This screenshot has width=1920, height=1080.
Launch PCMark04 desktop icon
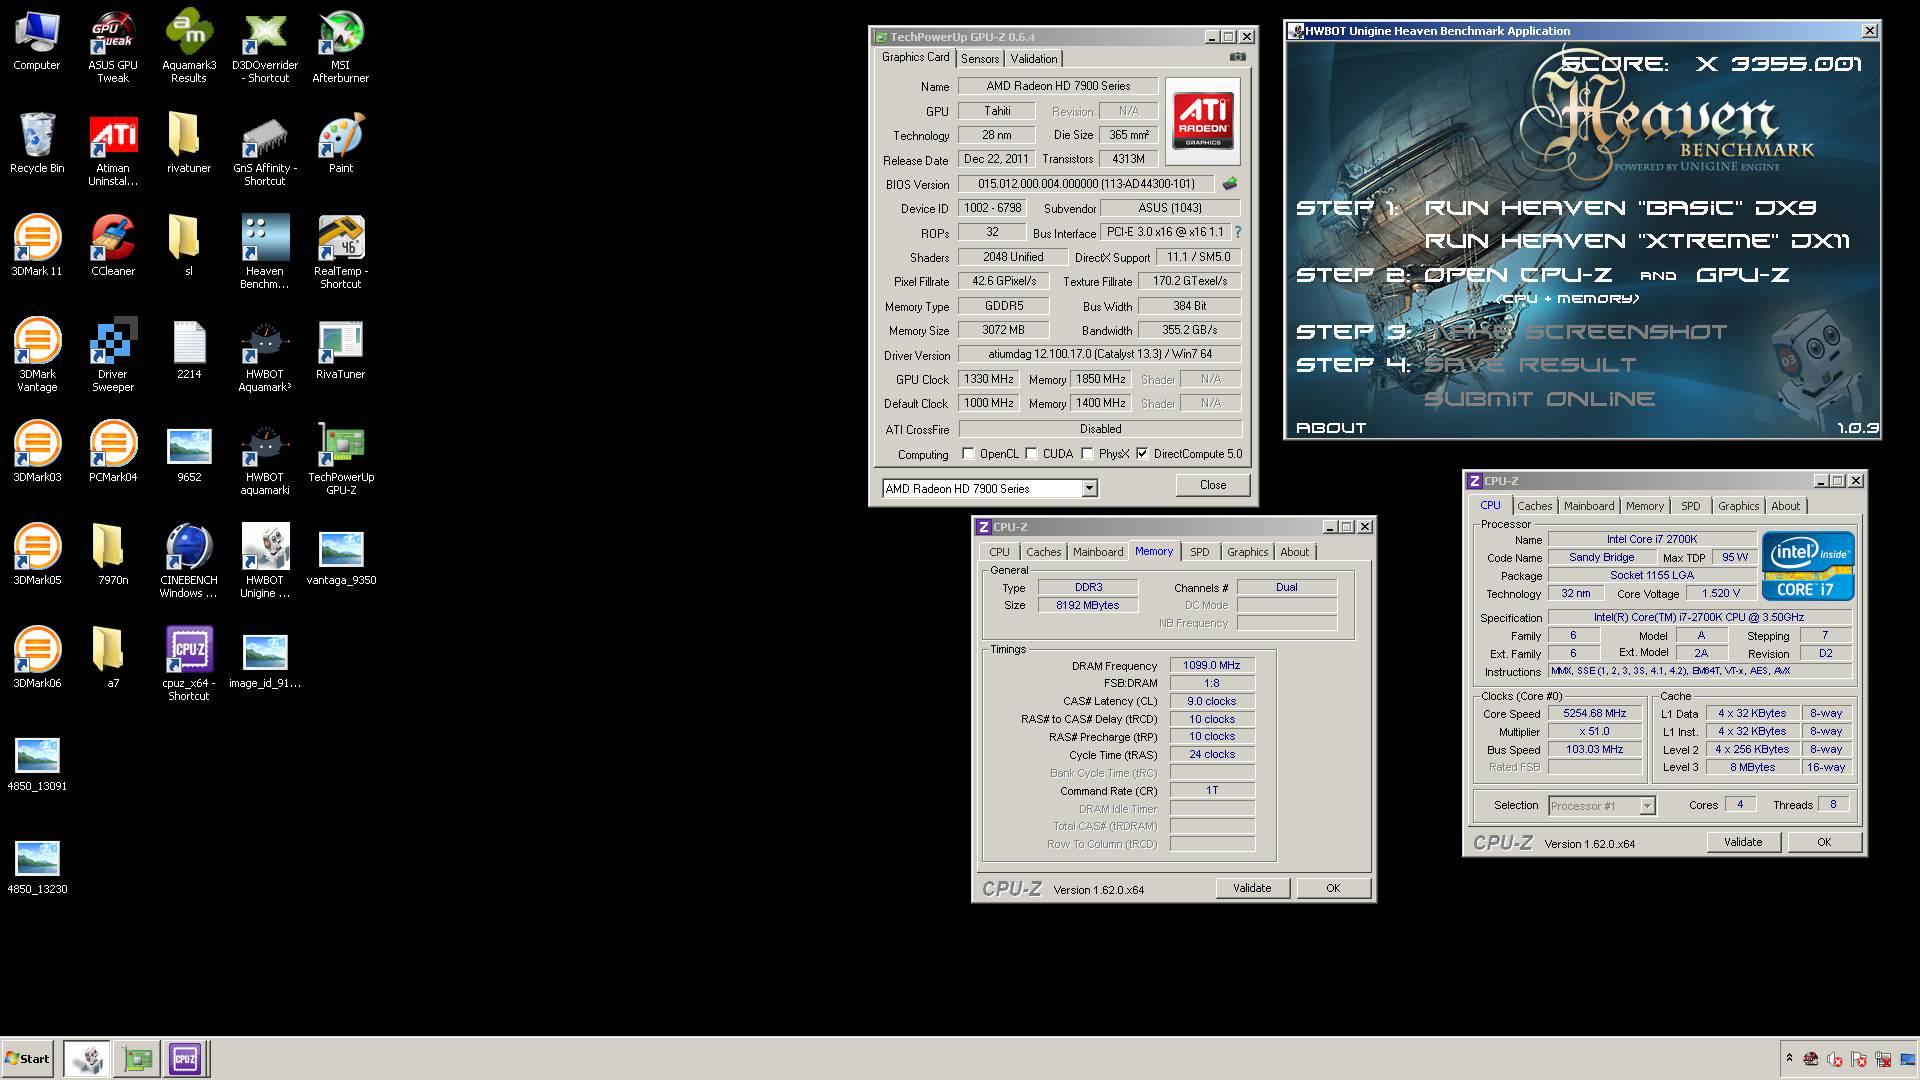click(x=113, y=452)
